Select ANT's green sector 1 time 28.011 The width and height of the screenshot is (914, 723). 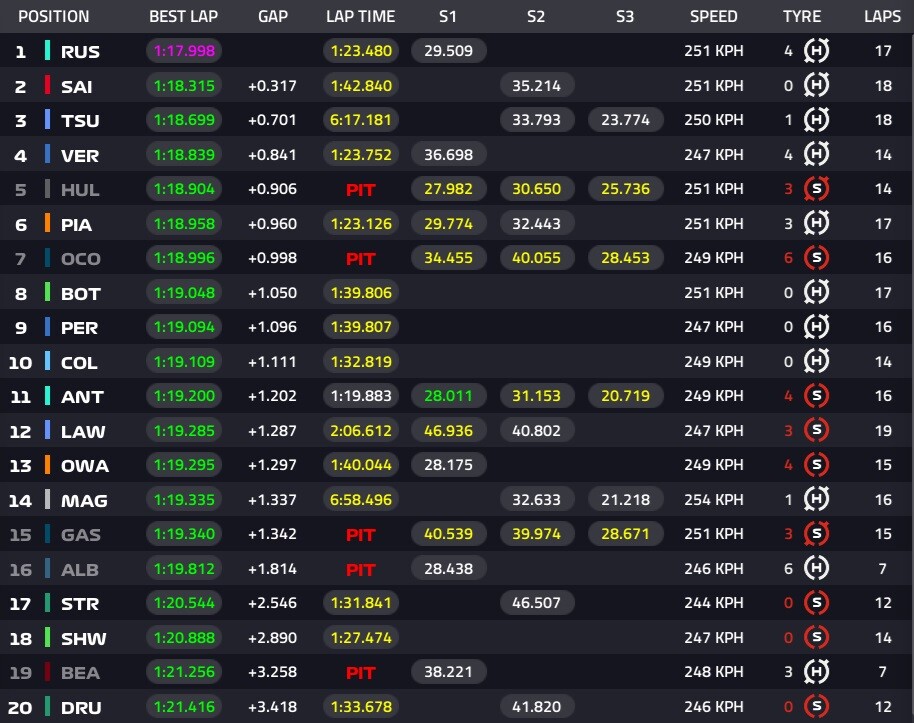[x=448, y=396]
